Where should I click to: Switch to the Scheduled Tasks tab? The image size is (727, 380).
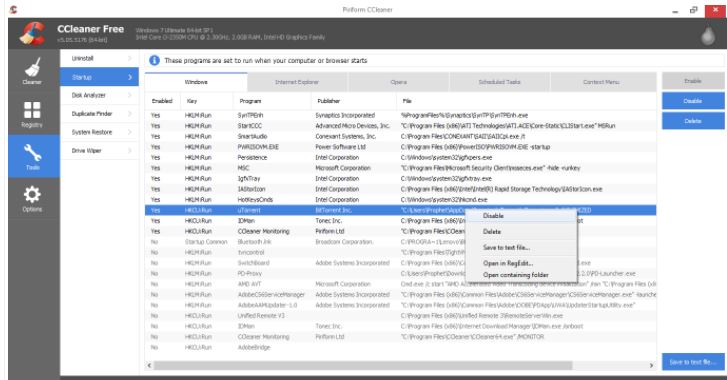tap(499, 82)
